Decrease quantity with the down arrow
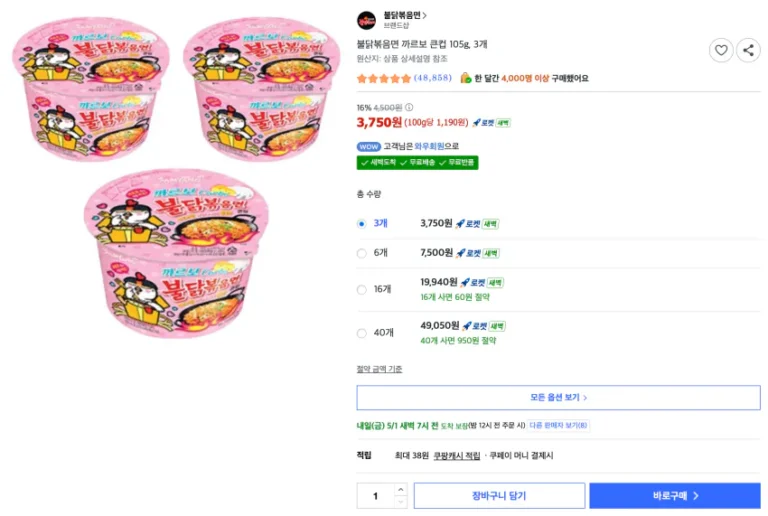 [x=401, y=501]
